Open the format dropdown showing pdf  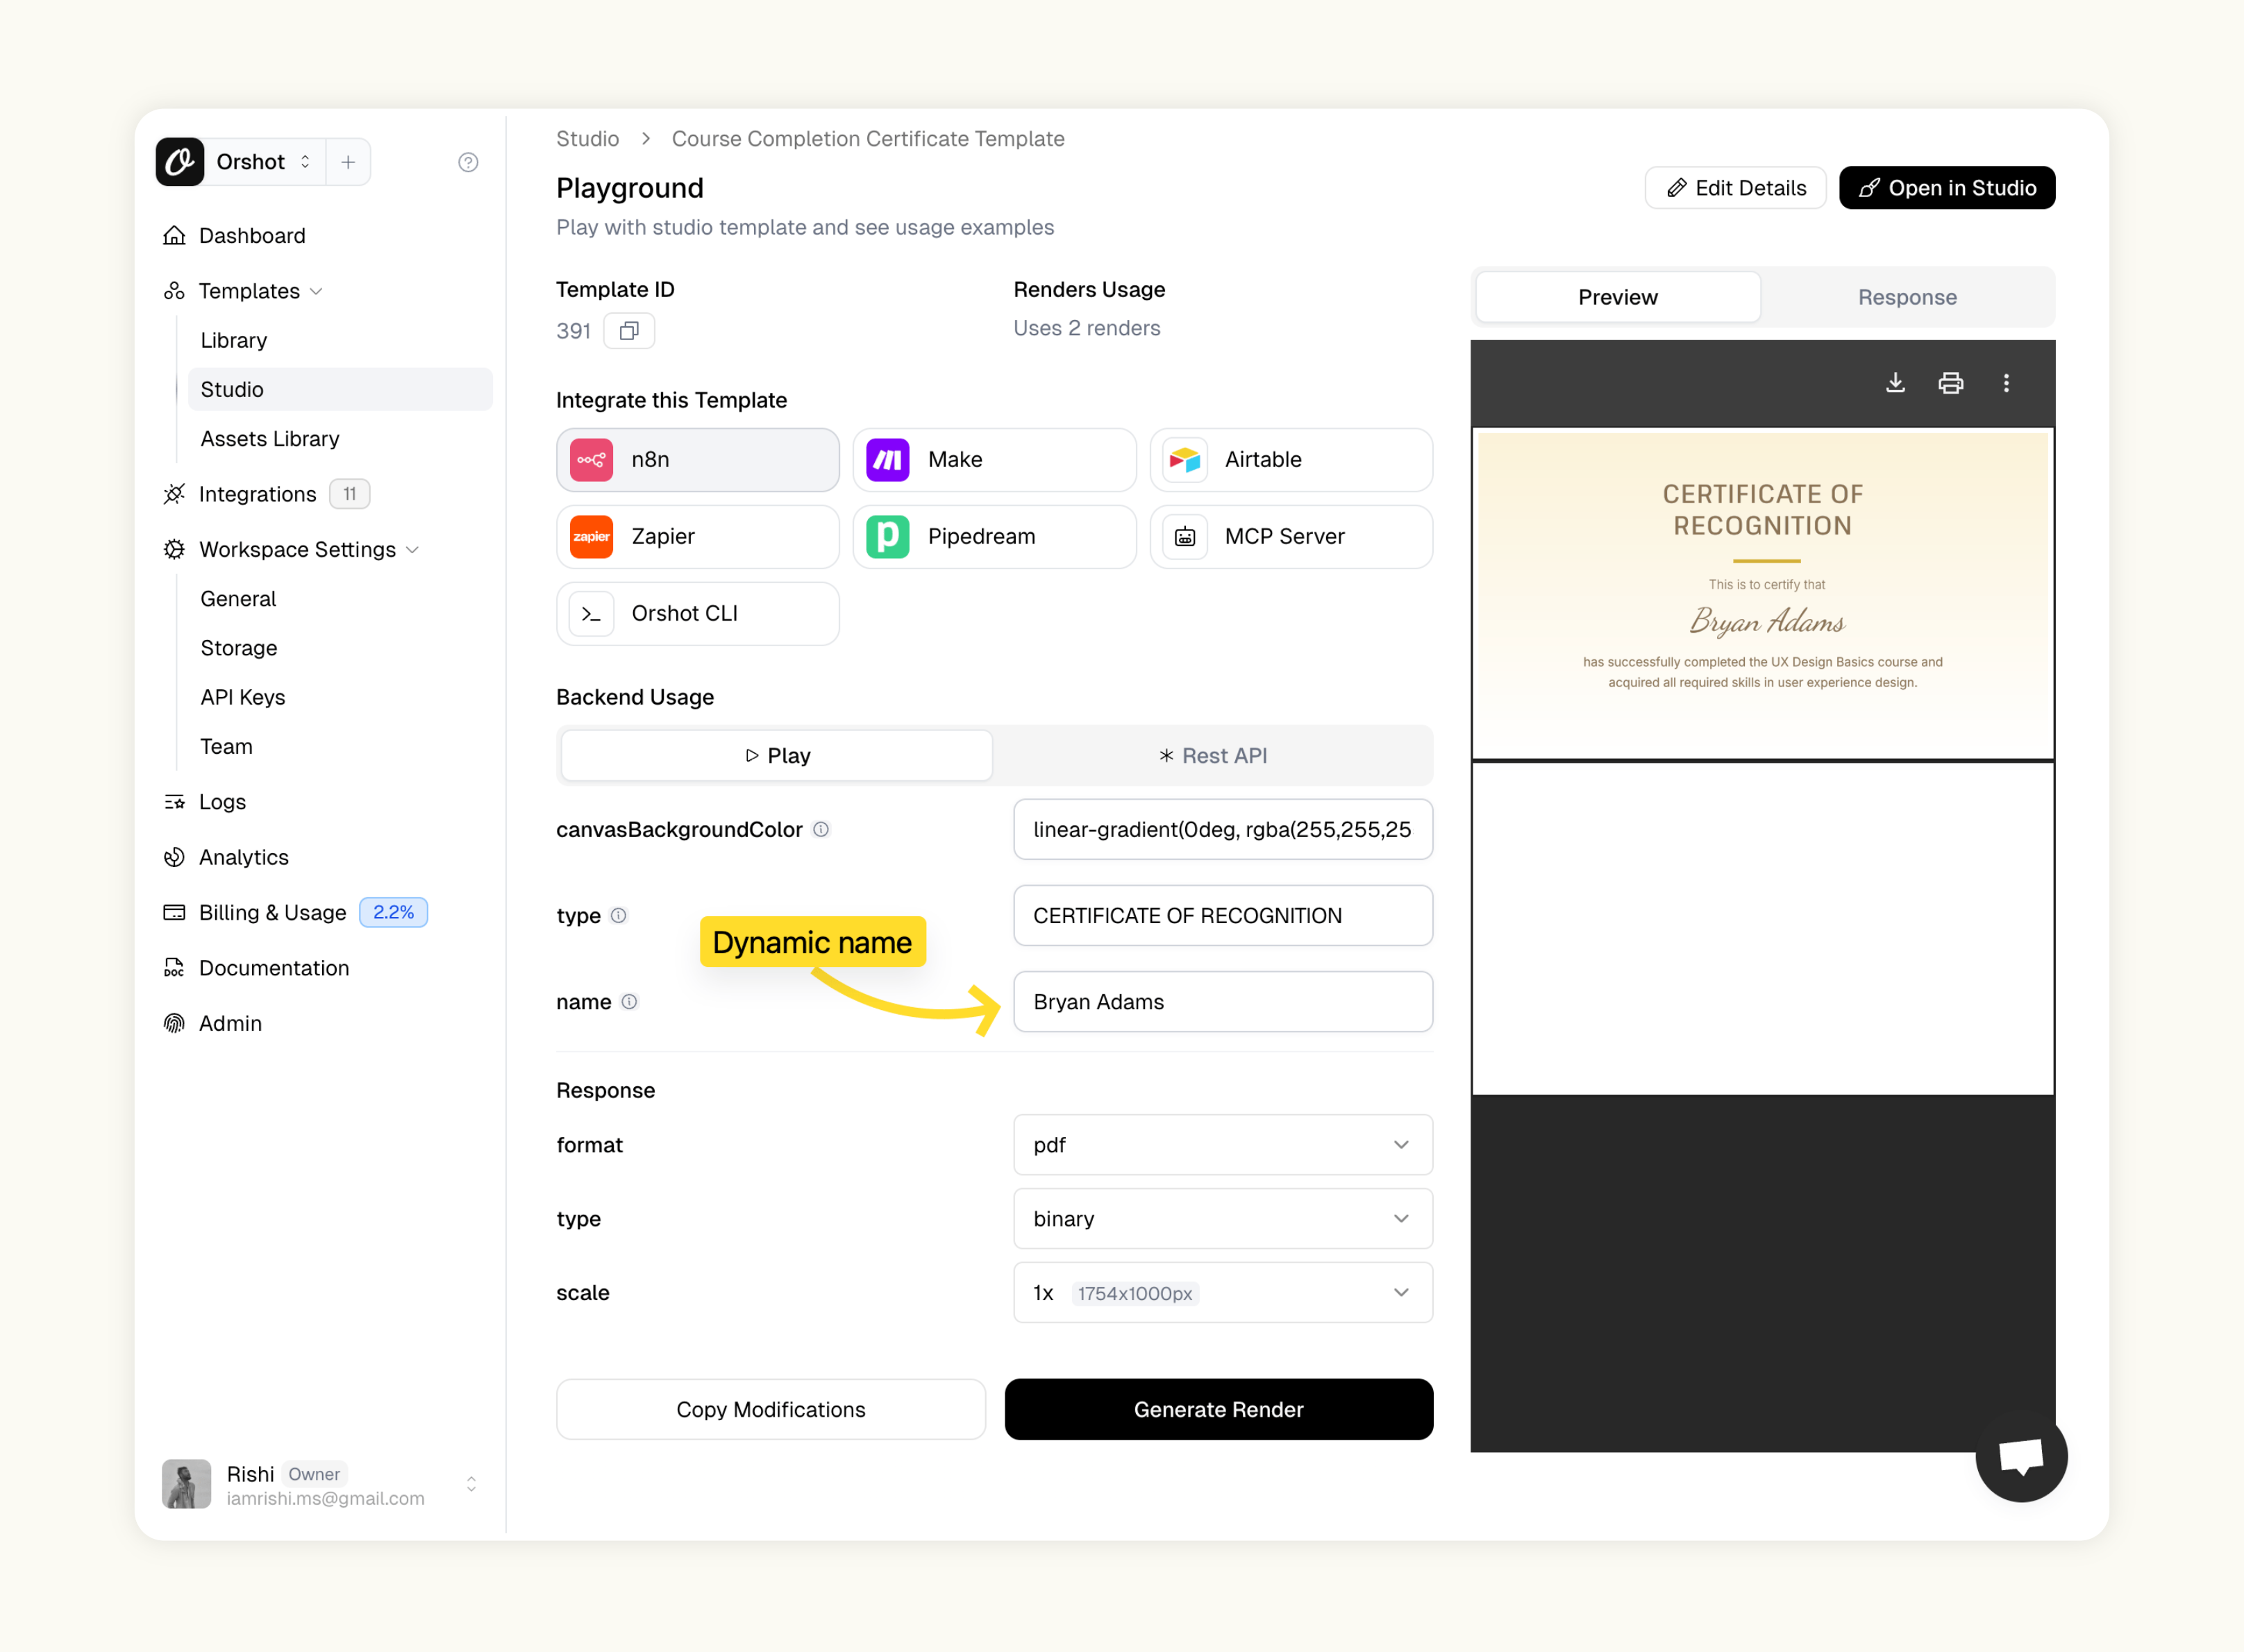tap(1223, 1144)
